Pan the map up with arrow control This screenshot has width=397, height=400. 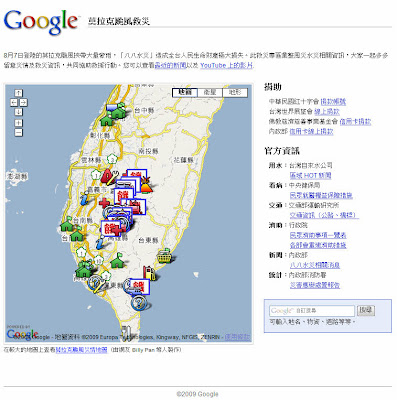click(x=19, y=93)
